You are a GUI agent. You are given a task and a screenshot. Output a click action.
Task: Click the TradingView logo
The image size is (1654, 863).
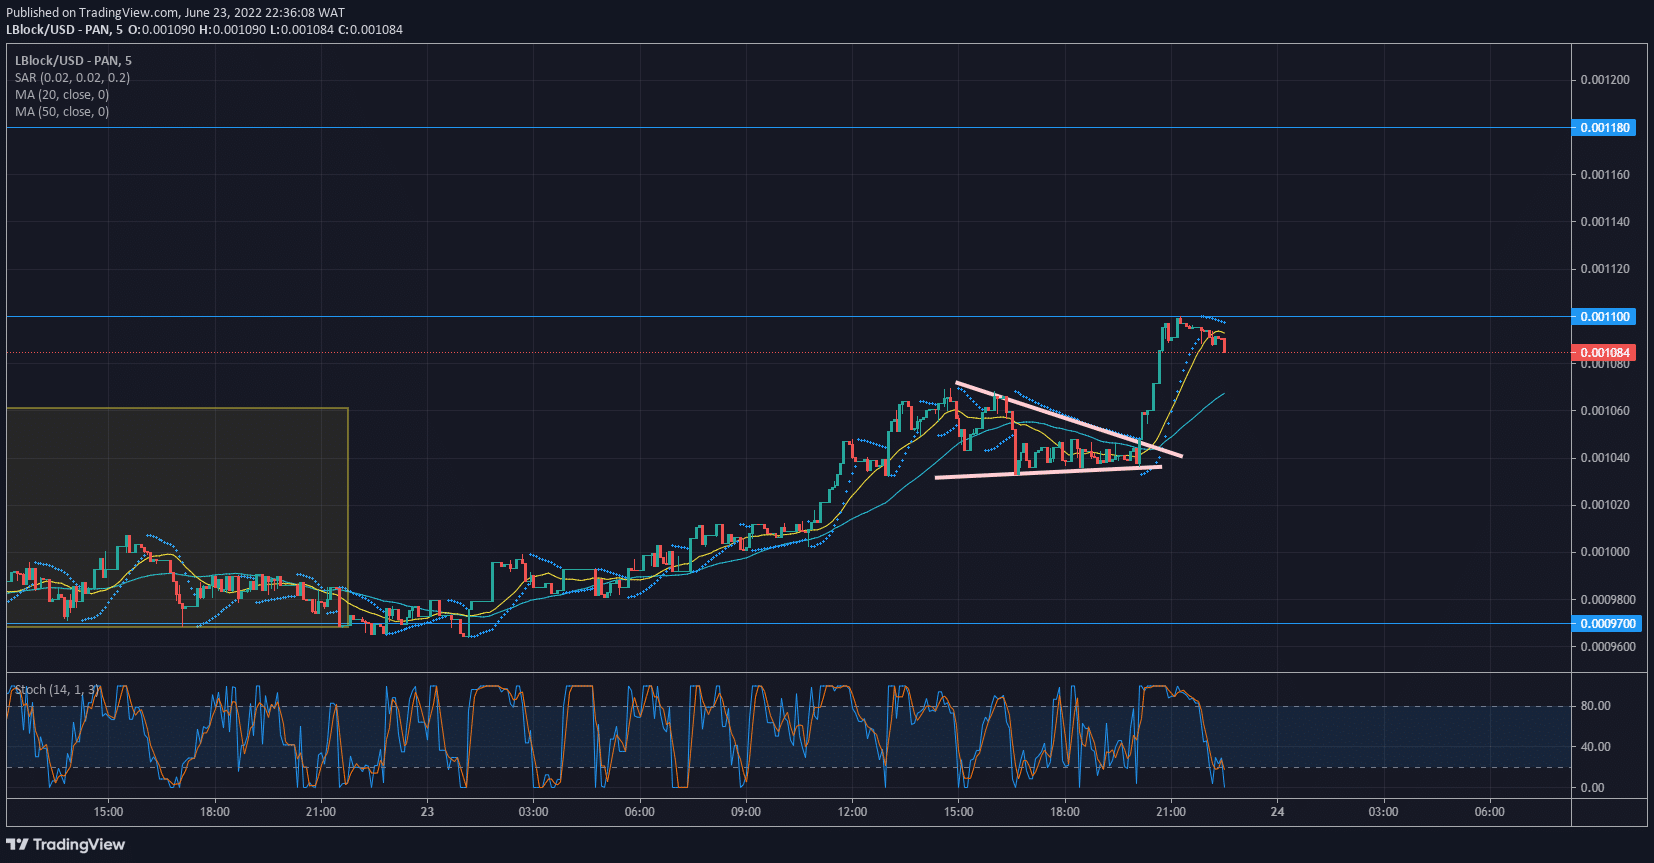click(x=66, y=844)
